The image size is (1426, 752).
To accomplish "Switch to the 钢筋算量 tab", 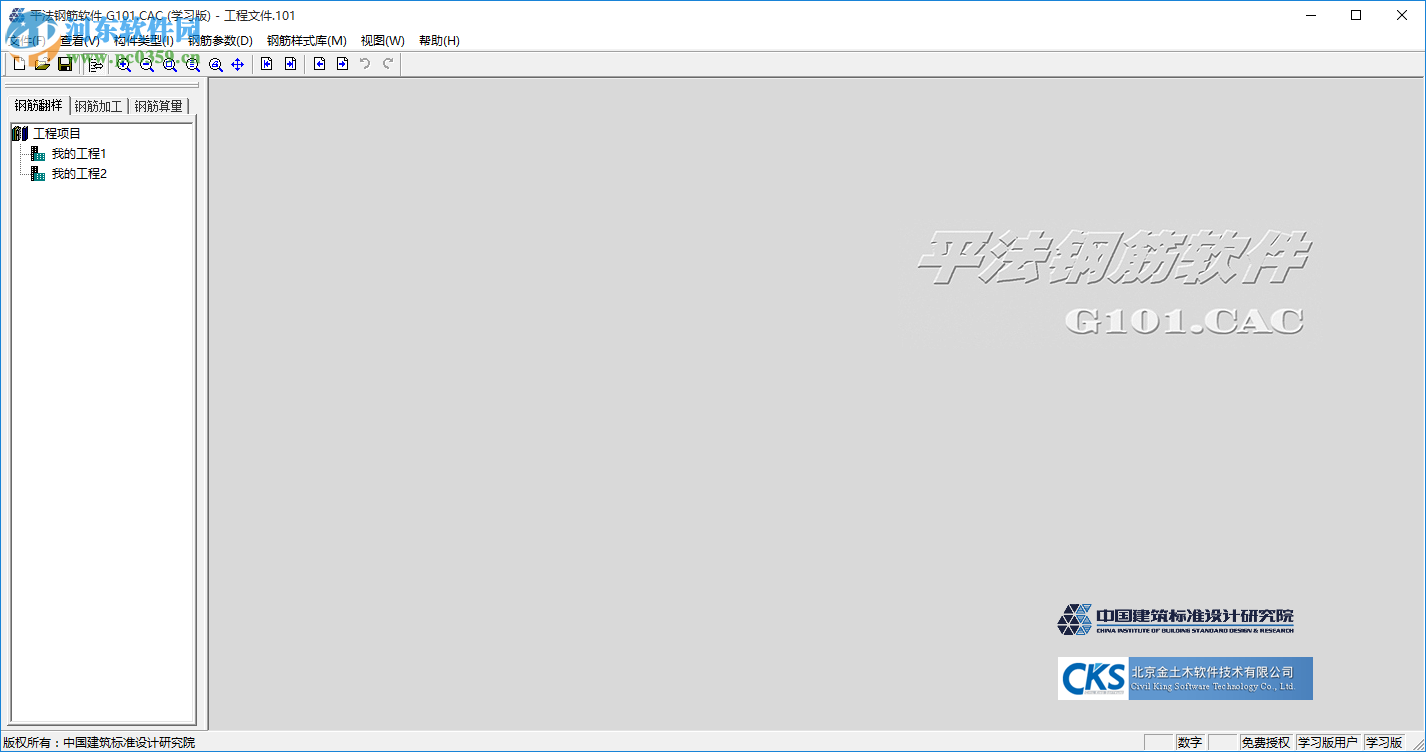I will pyautogui.click(x=158, y=106).
